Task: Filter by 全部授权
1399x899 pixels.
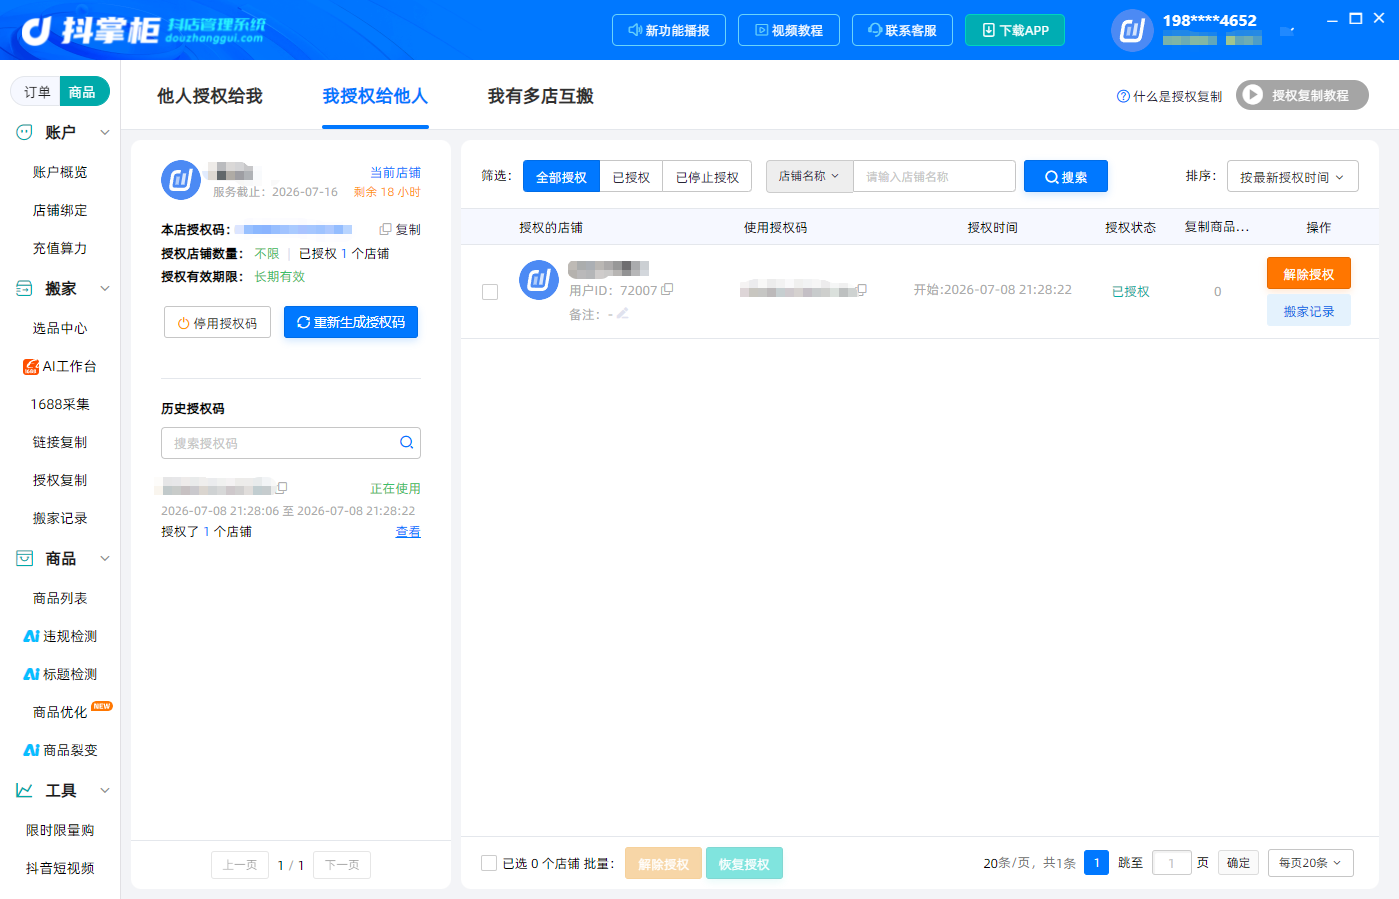Action: [x=561, y=177]
